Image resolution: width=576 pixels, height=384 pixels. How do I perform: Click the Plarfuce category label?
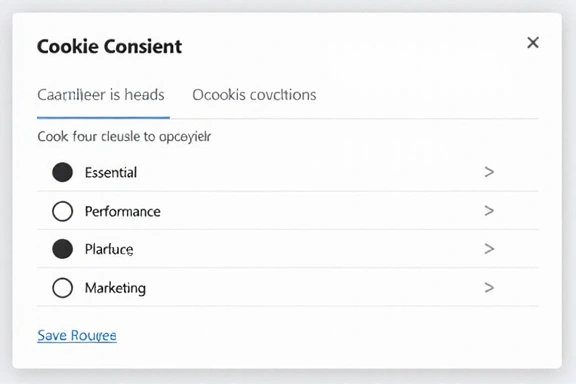point(109,250)
